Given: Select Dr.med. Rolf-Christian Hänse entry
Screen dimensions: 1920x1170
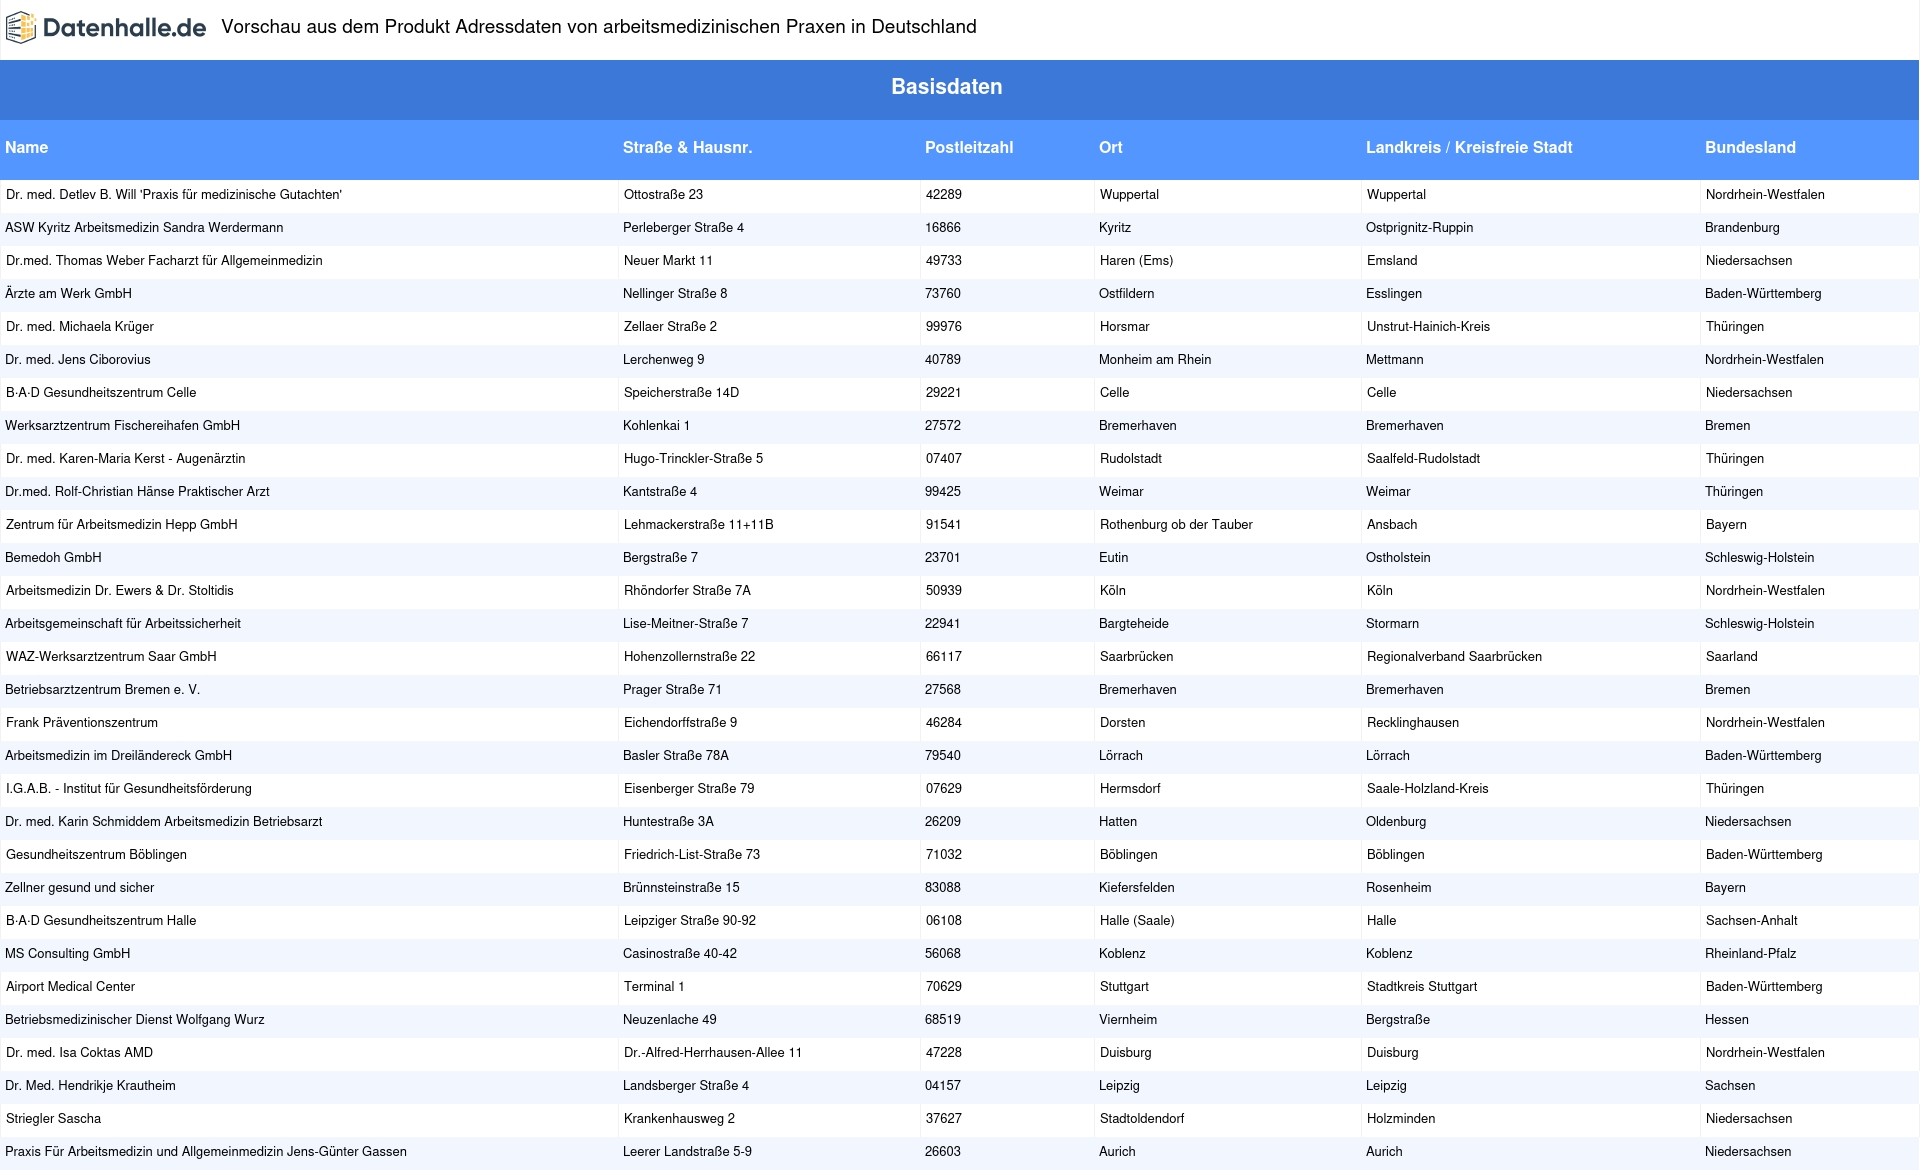Looking at the screenshot, I should 137,492.
